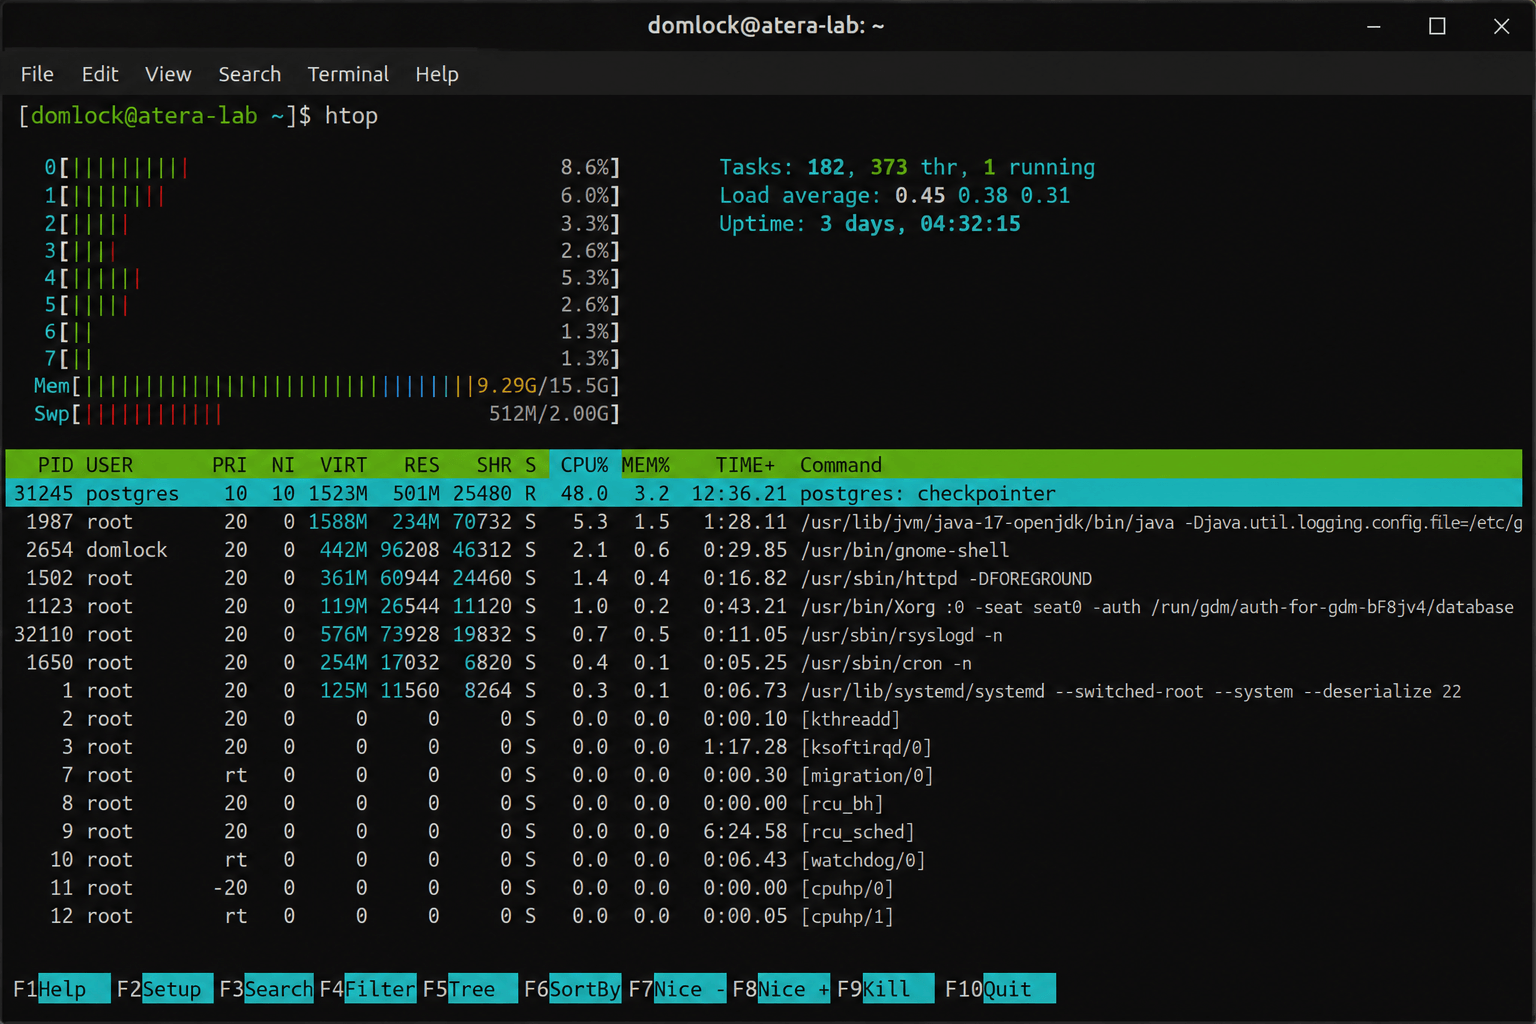The height and width of the screenshot is (1024, 1536).
Task: Sort by PID column header
Action: [55, 465]
